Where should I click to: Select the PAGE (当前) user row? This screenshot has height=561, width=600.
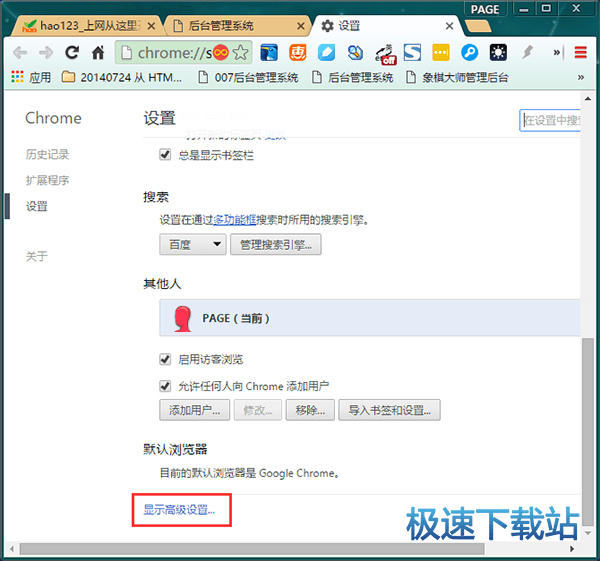(x=370, y=318)
